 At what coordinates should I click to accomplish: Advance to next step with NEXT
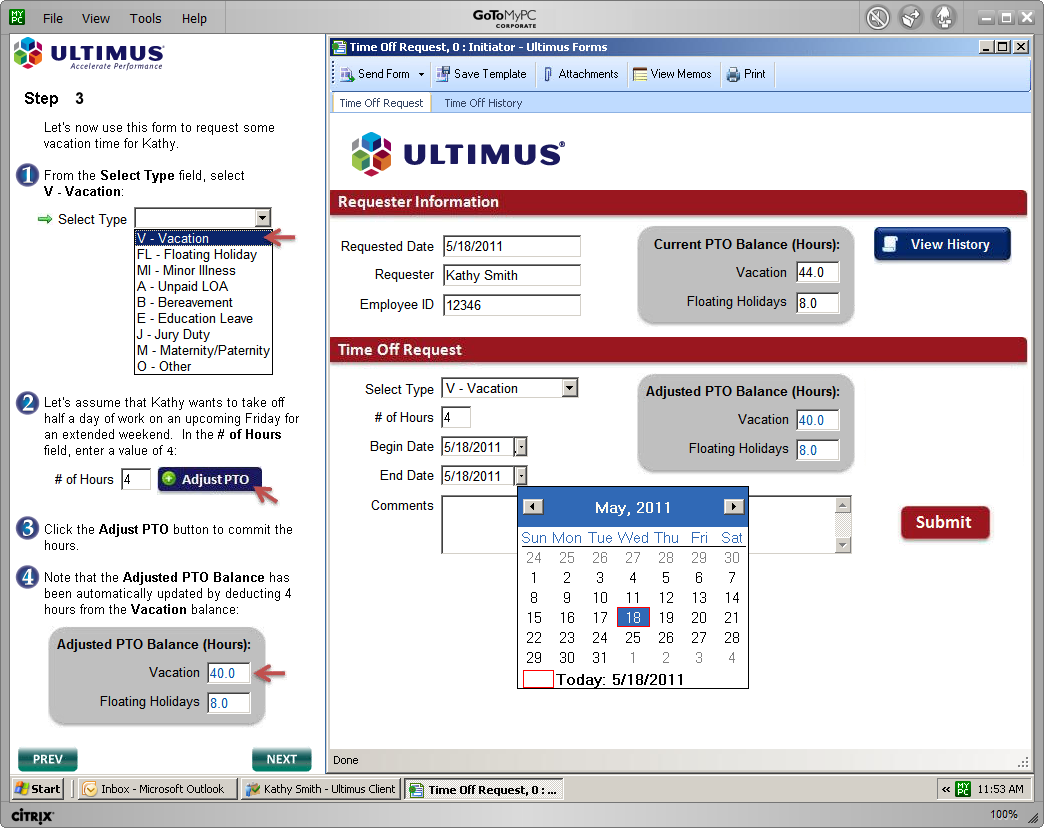pyautogui.click(x=282, y=759)
